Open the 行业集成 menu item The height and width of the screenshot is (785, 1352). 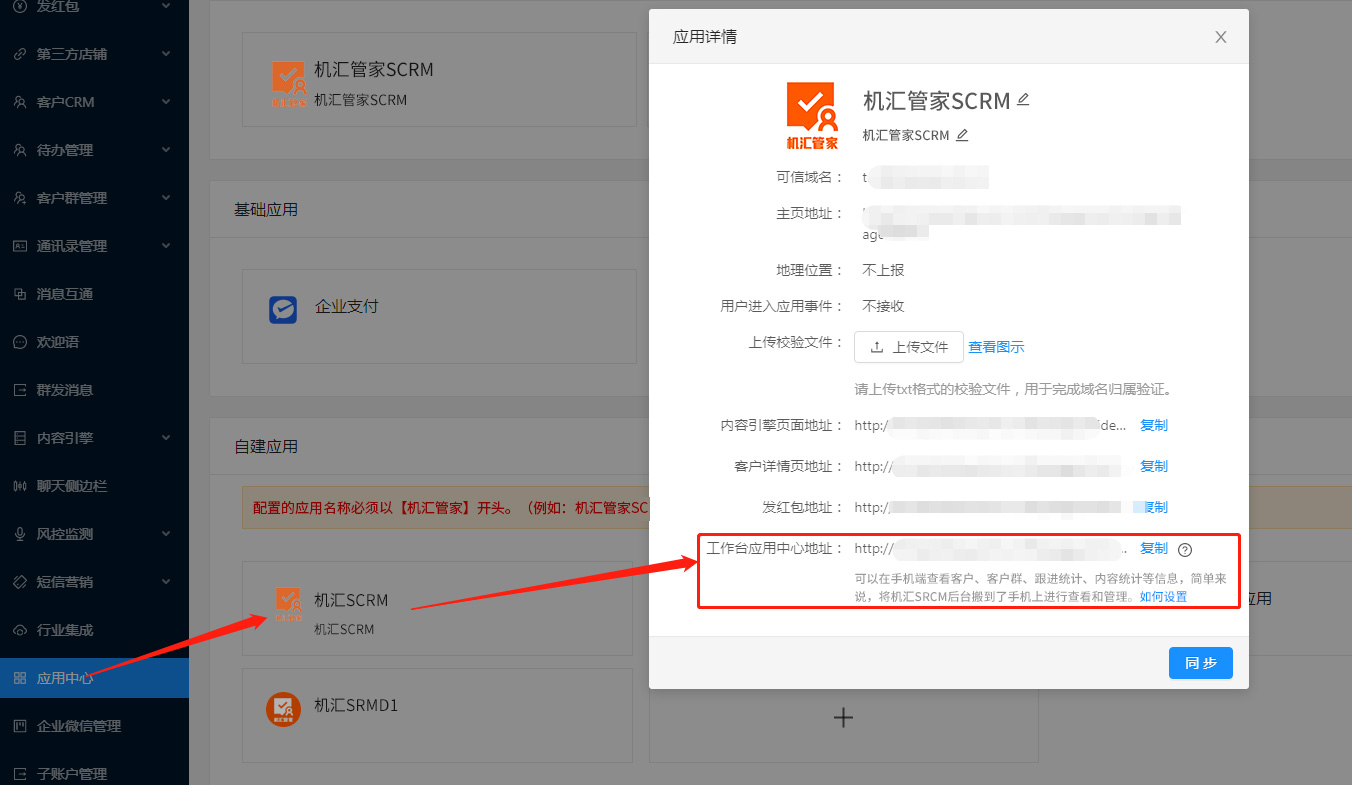click(x=94, y=630)
